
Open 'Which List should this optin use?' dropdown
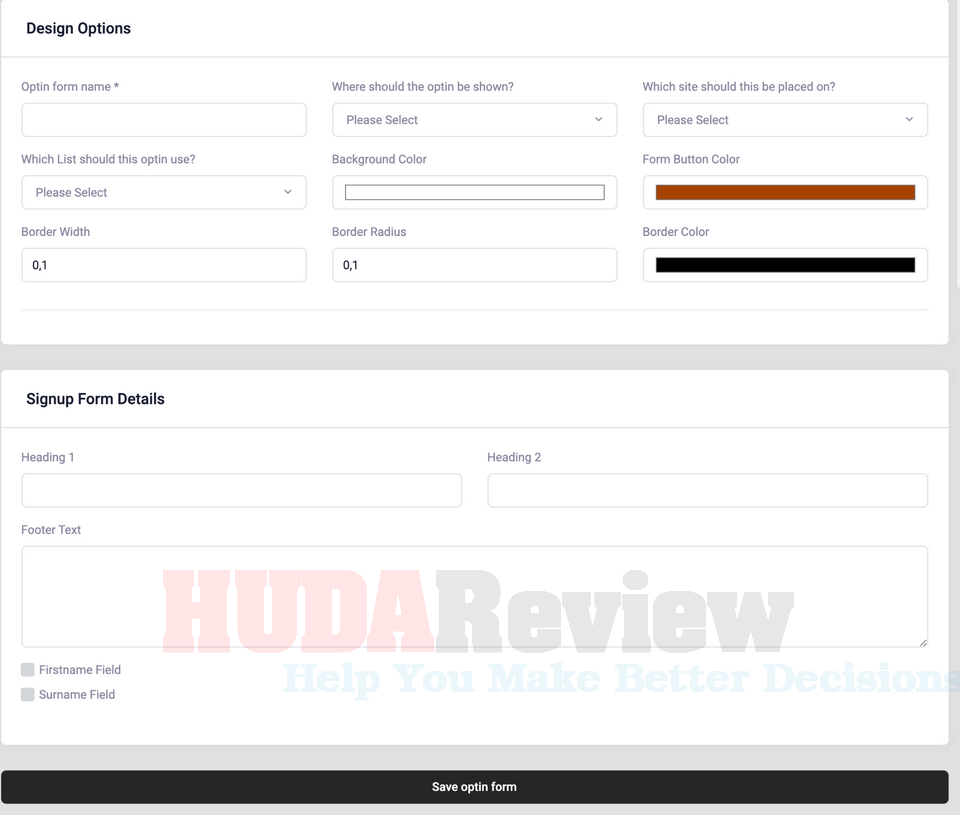coord(163,192)
